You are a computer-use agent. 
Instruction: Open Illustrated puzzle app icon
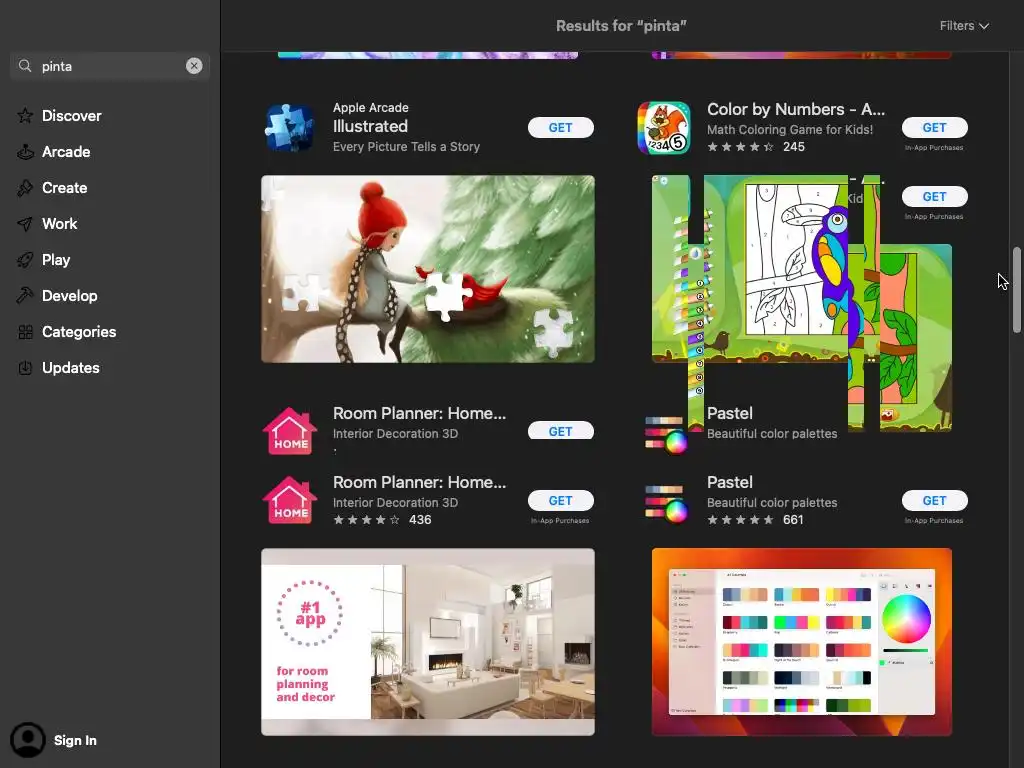289,127
